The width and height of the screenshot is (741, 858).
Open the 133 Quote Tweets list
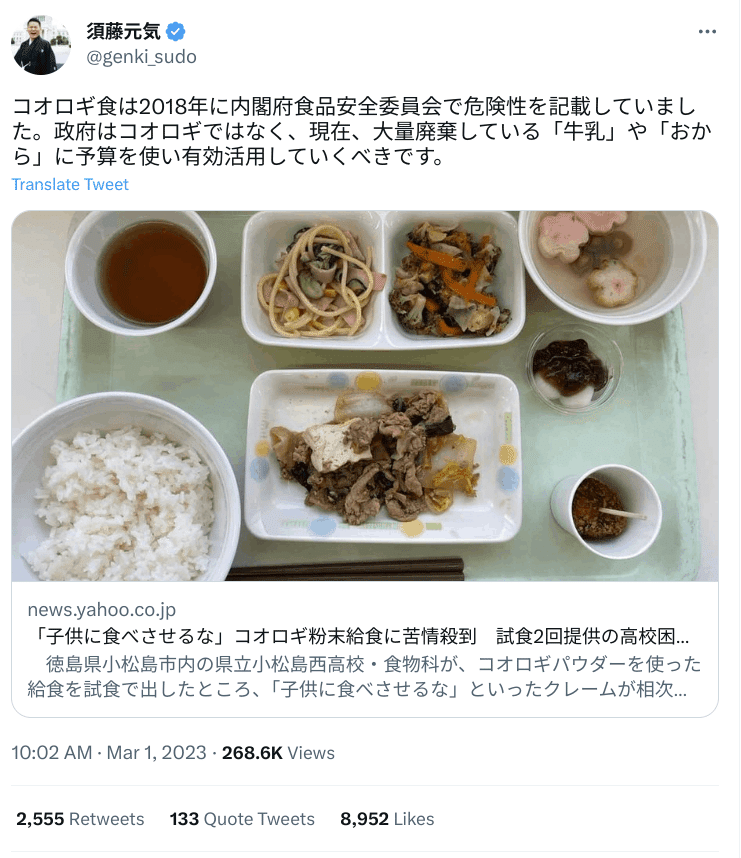[x=242, y=819]
